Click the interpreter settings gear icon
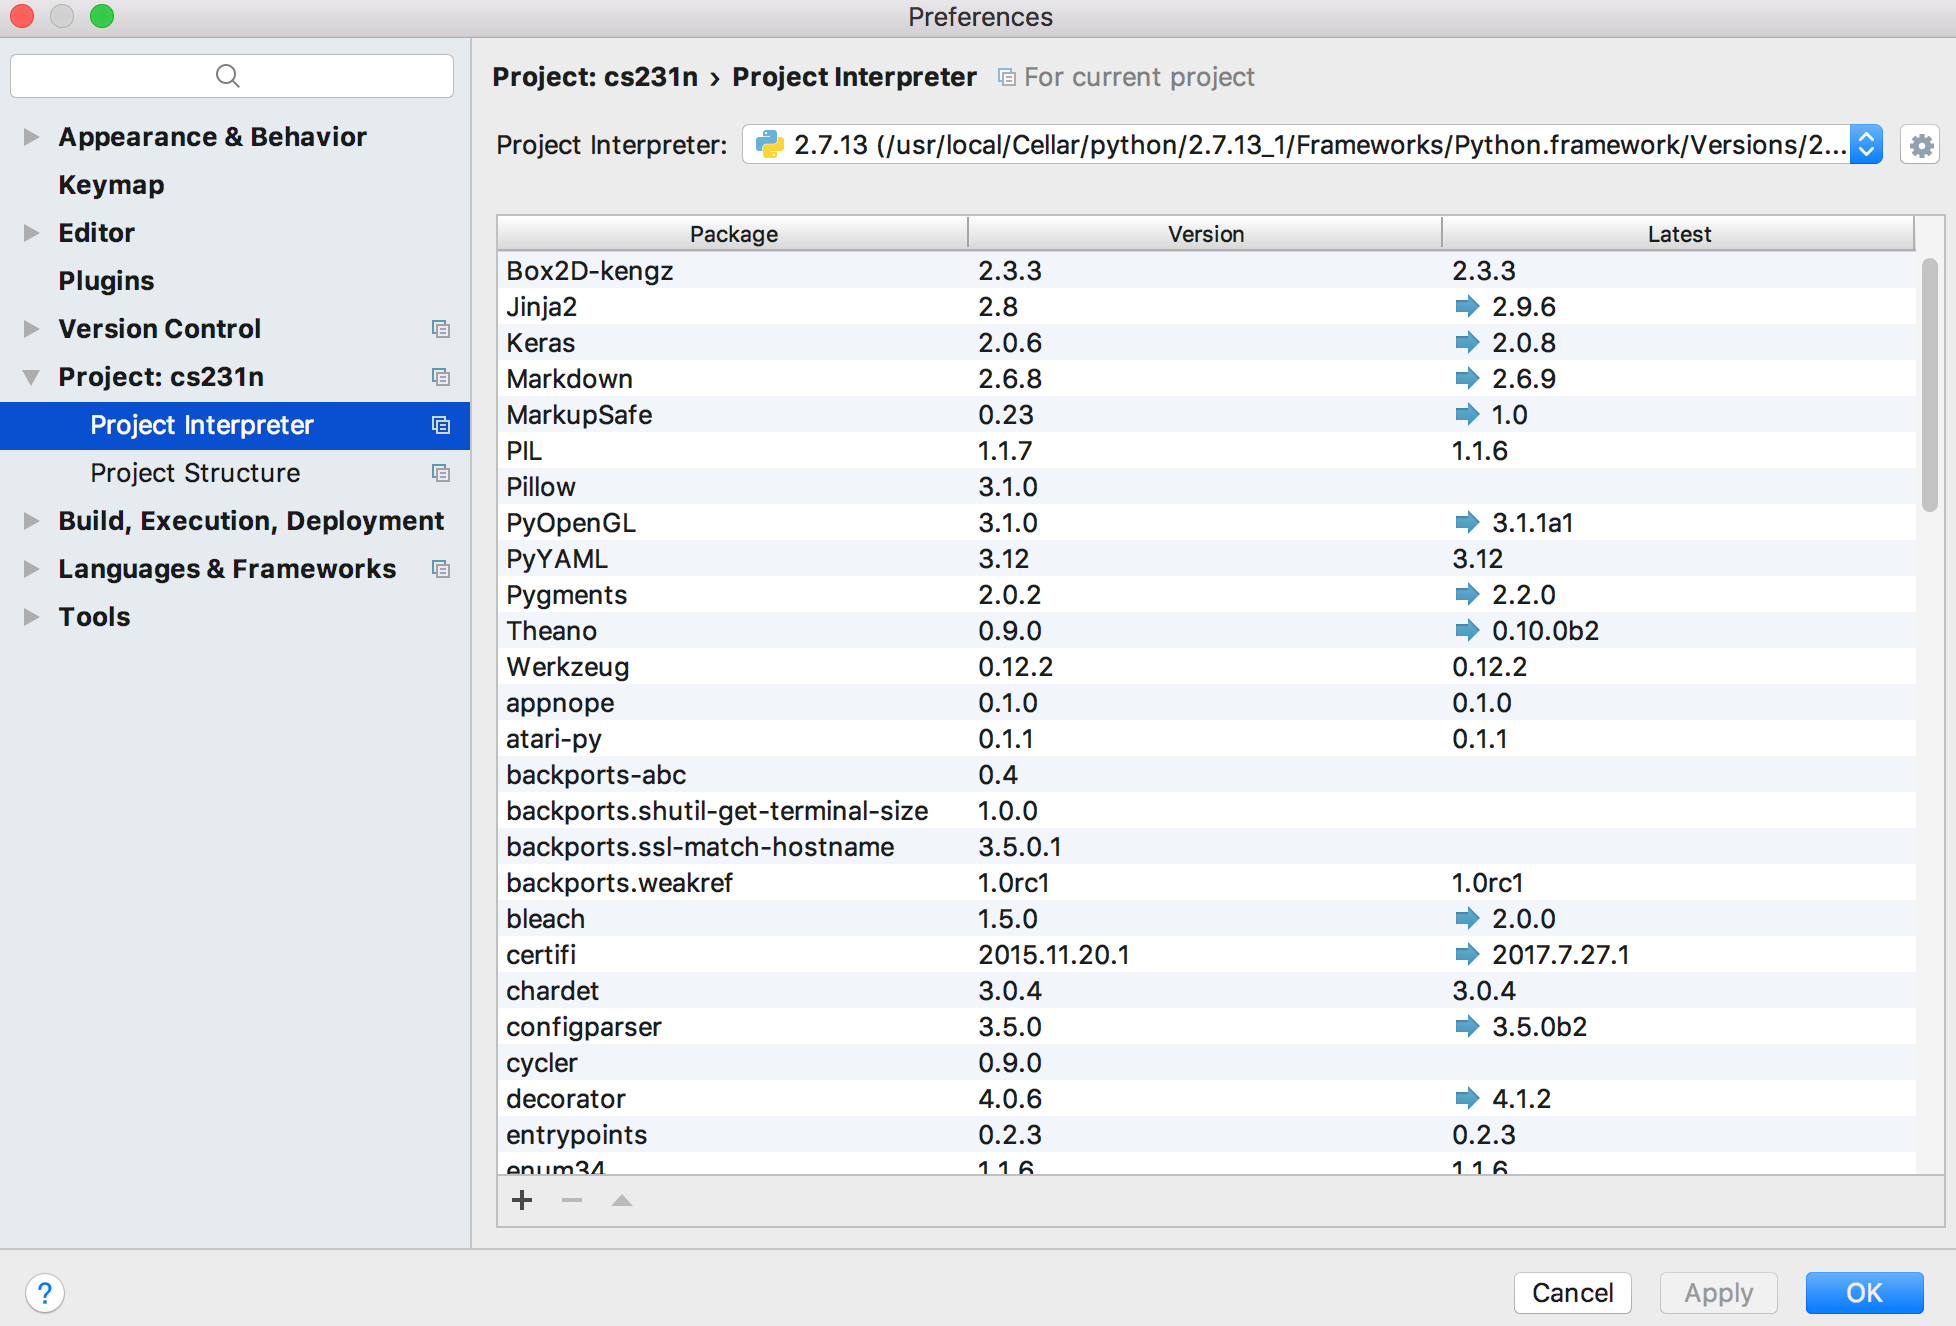 1920,146
